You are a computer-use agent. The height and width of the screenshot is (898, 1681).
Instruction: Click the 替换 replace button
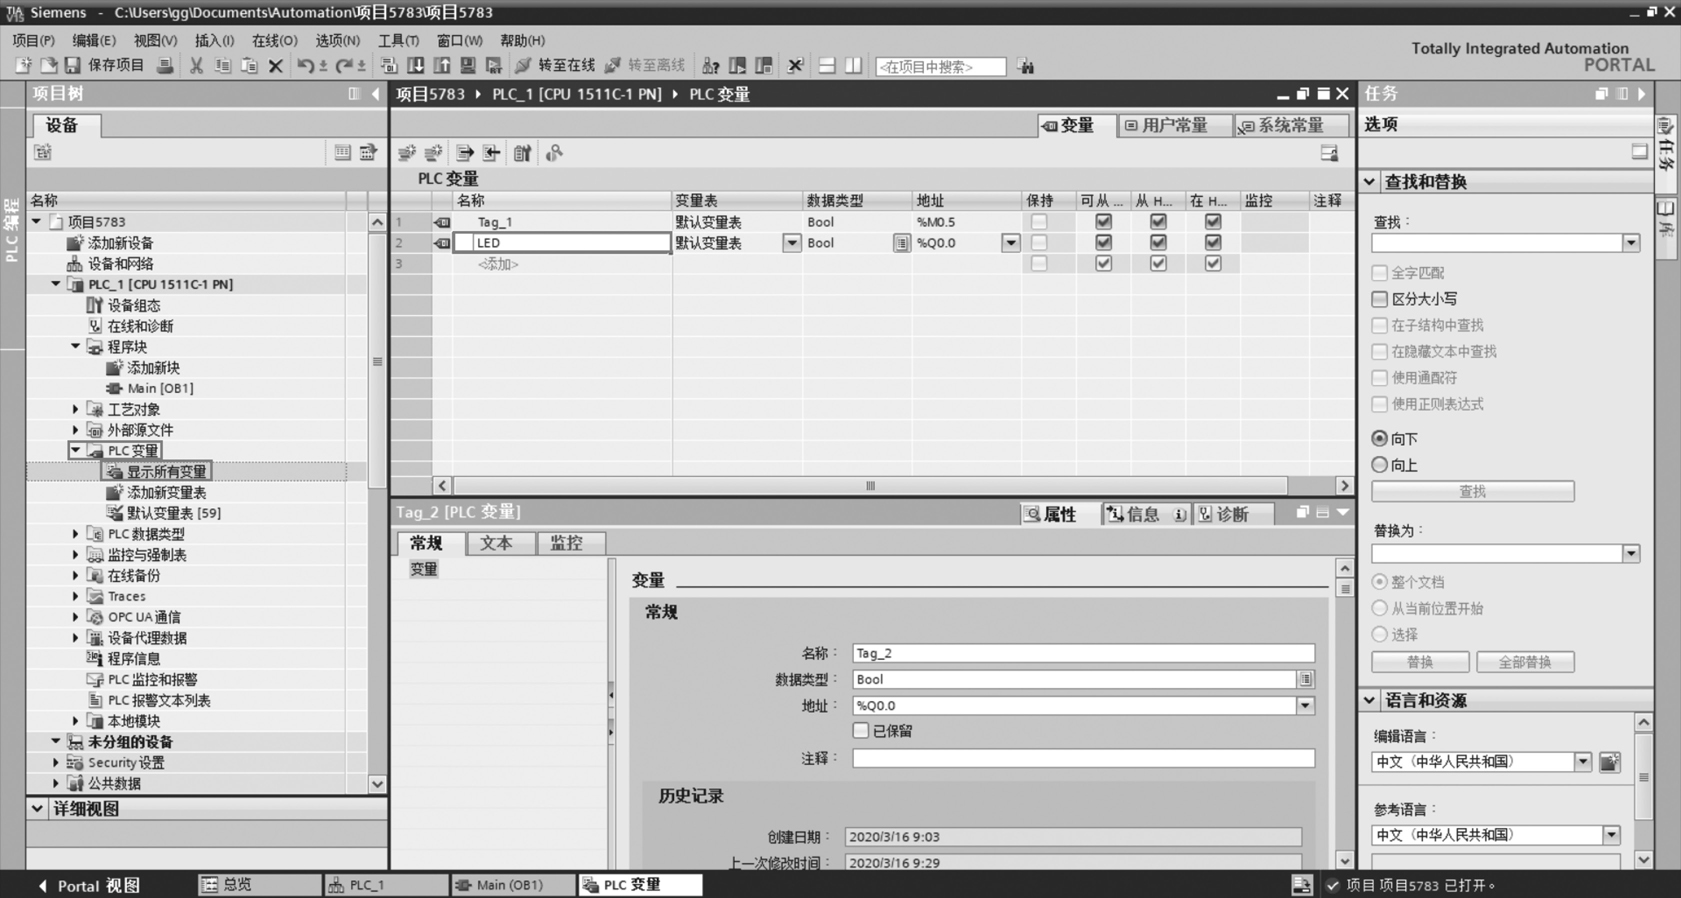1420,662
